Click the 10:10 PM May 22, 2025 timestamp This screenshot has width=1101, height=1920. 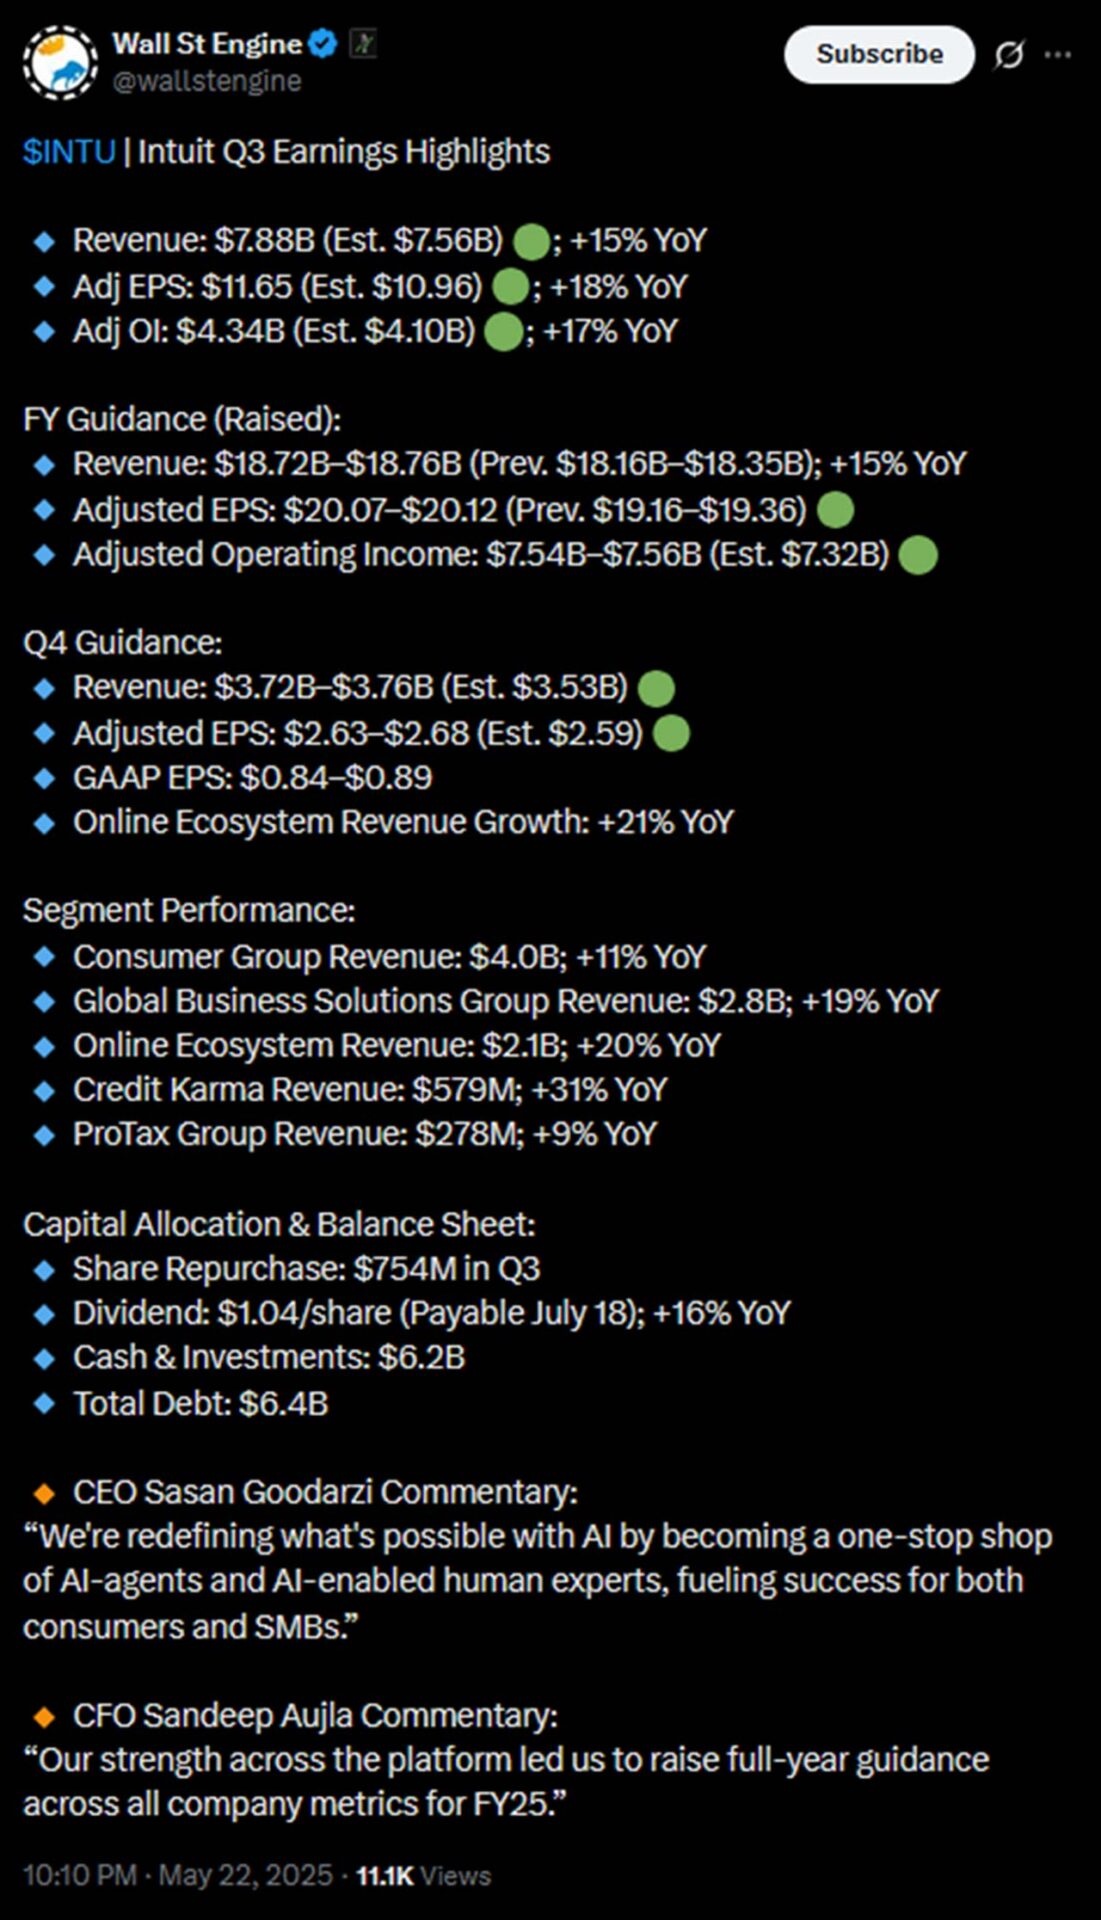pos(178,1875)
